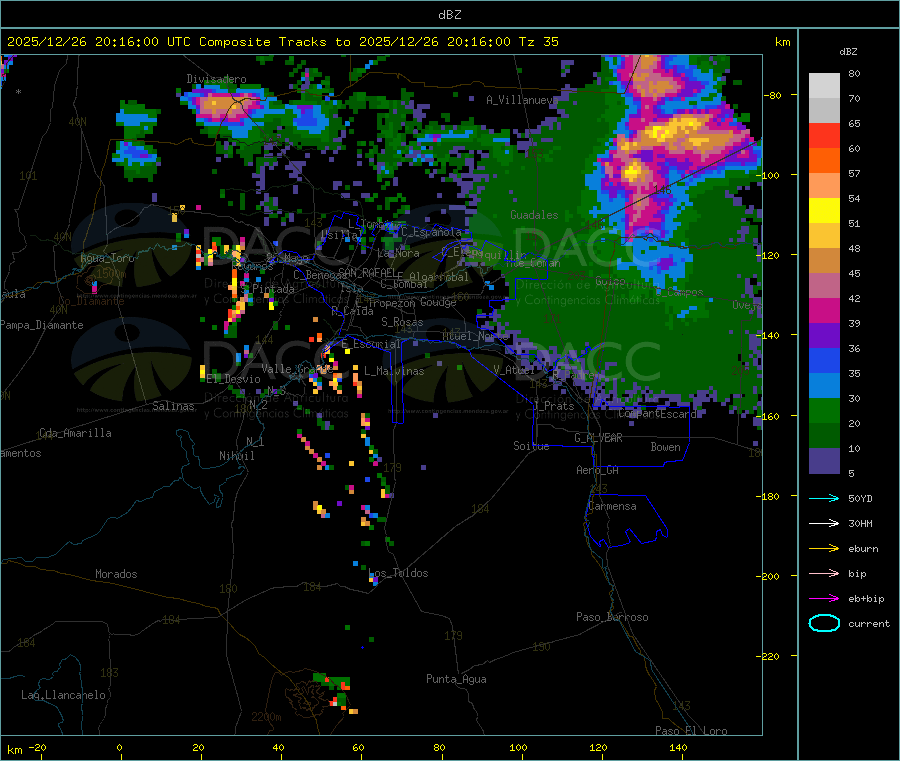Click the '60' km tick on the horizontal axis

358,747
